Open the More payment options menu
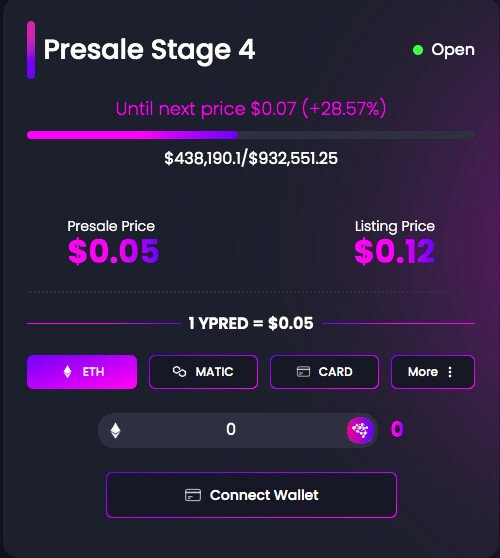 433,372
